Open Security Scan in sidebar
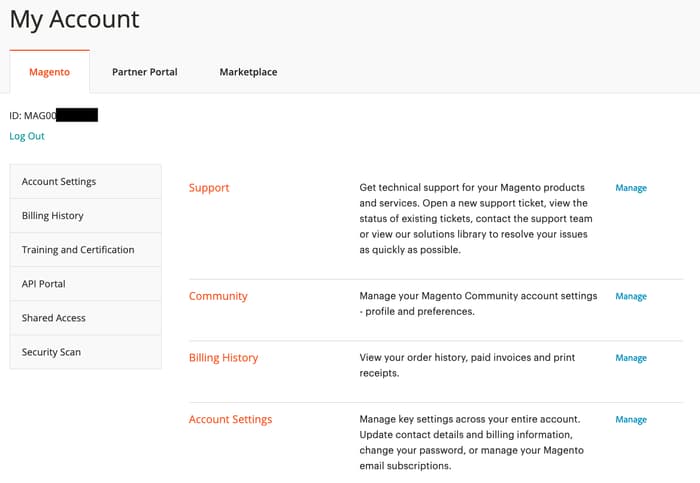Screen dimensions: 700x483 51,352
